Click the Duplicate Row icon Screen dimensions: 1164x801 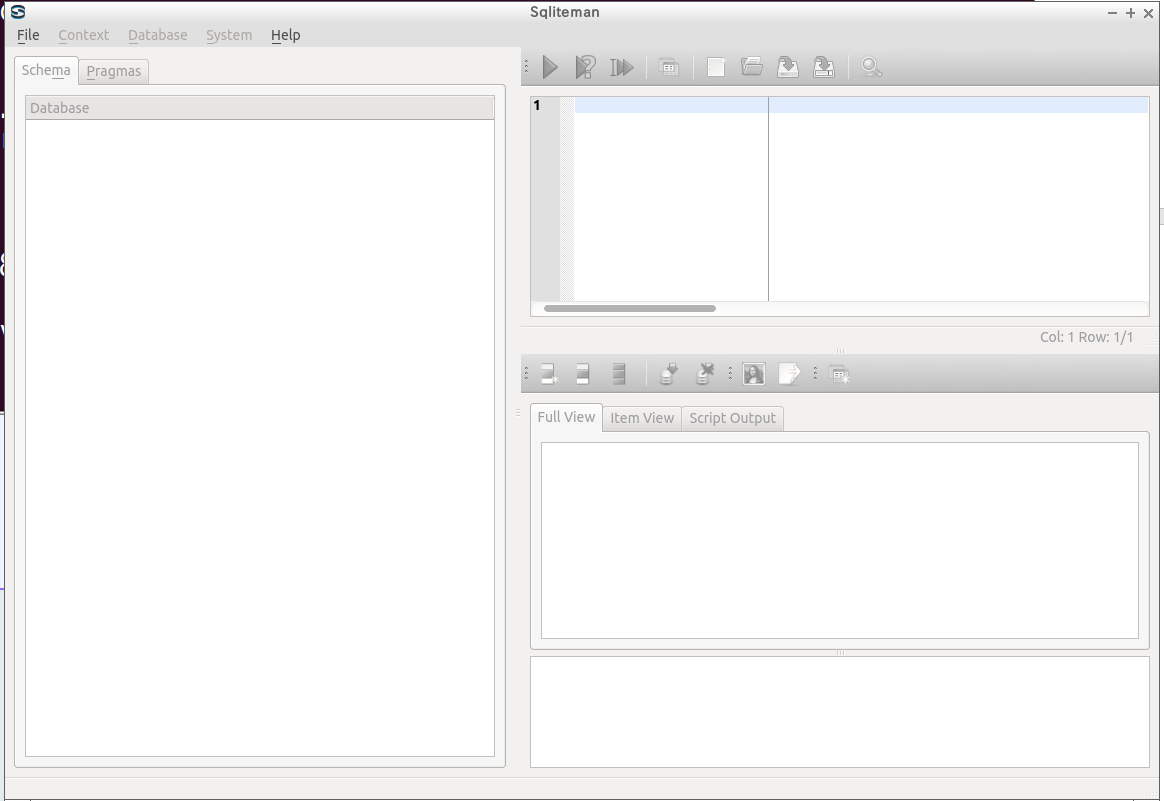(583, 373)
